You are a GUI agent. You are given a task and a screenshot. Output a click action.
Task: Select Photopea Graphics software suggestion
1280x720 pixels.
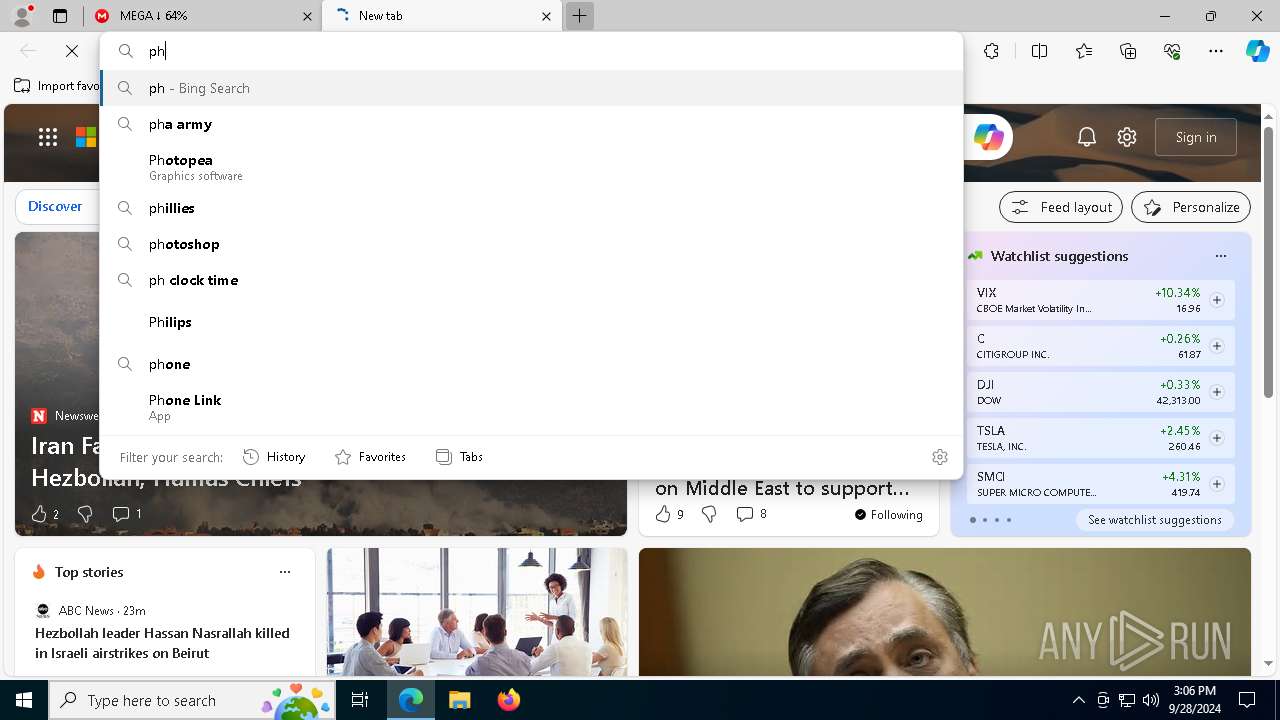(x=531, y=167)
